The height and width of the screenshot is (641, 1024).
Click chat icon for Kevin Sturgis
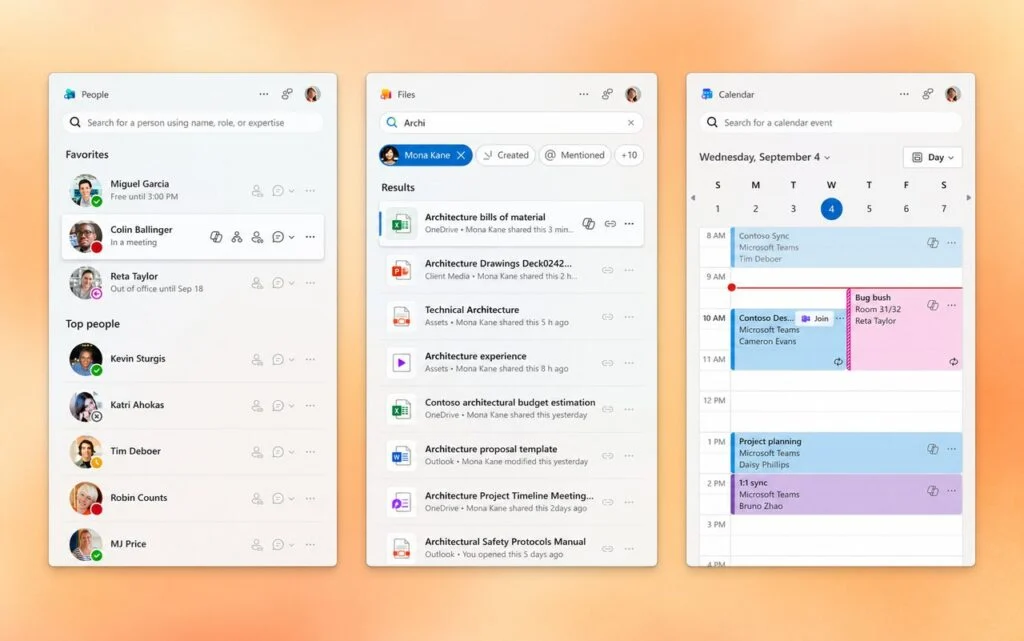(278, 360)
